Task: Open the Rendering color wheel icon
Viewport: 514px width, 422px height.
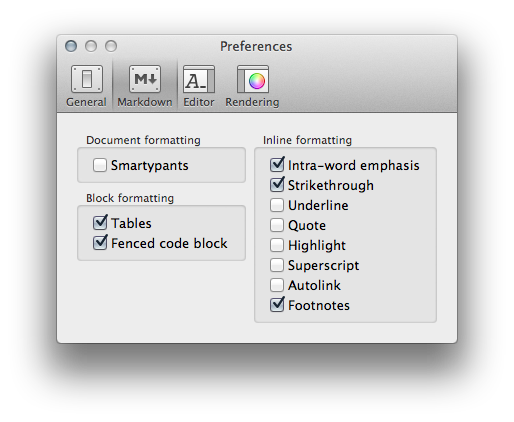Action: coord(253,79)
